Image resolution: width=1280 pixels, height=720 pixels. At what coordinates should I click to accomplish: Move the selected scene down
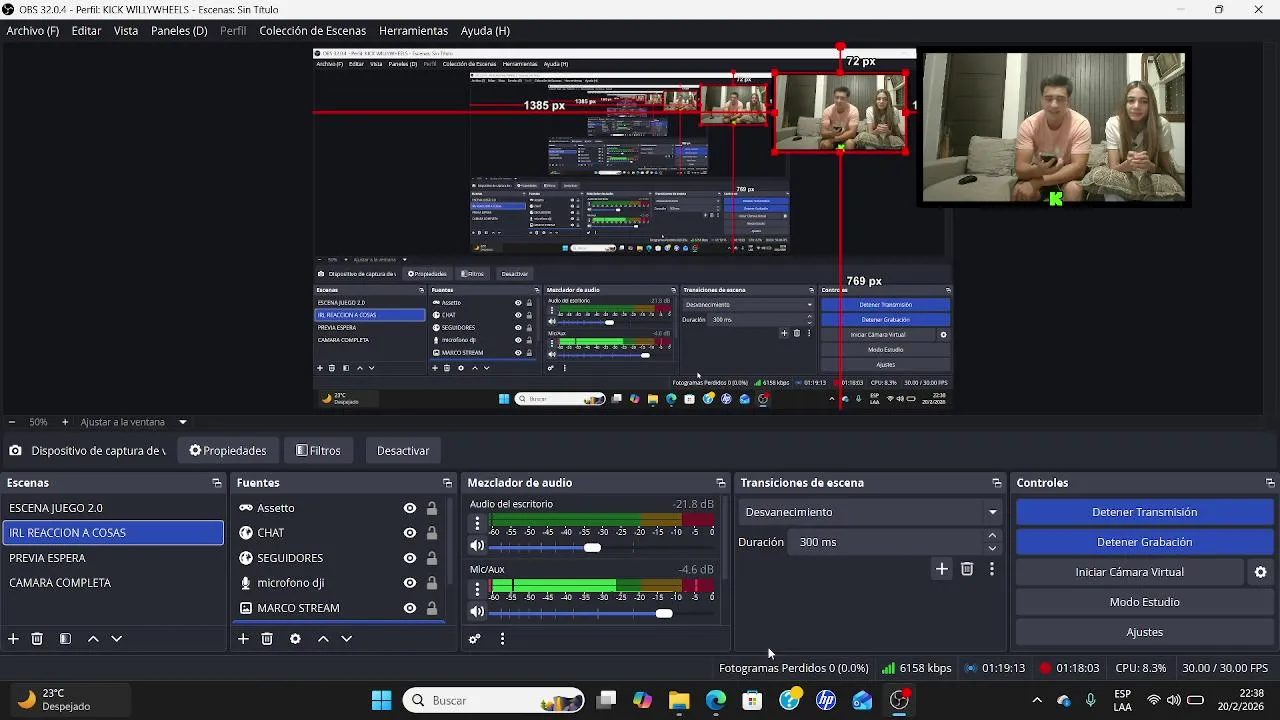click(x=116, y=639)
